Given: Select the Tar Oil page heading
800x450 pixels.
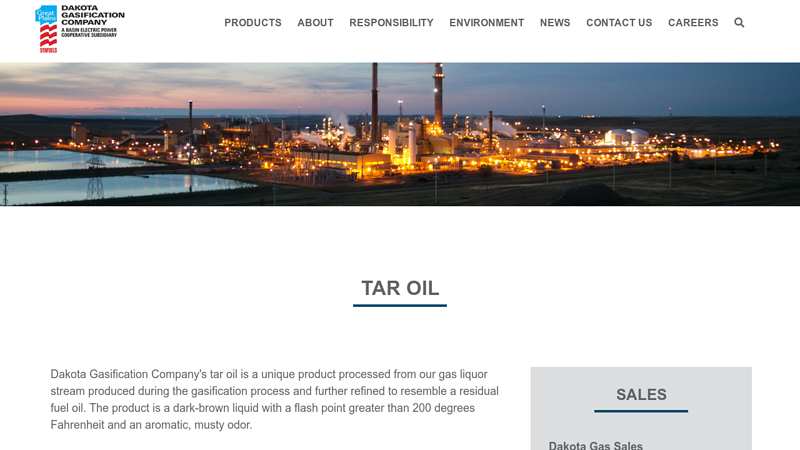Looking at the screenshot, I should (x=400, y=288).
